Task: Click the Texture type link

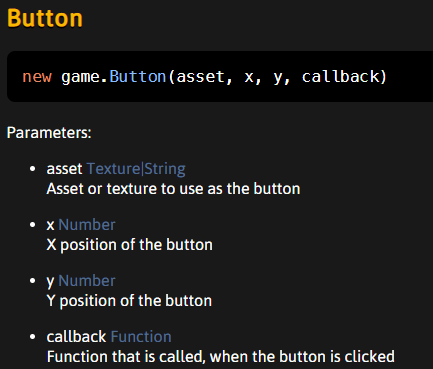Action: pyautogui.click(x=114, y=169)
